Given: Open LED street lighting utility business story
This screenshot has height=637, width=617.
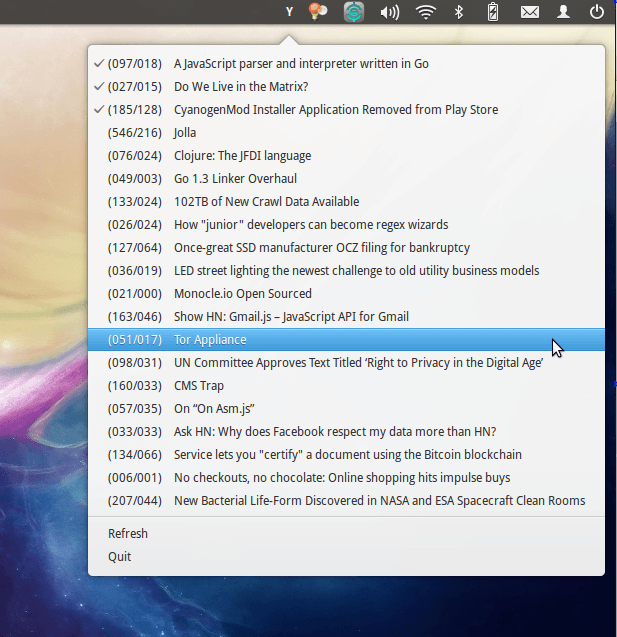Looking at the screenshot, I should [x=346, y=271].
